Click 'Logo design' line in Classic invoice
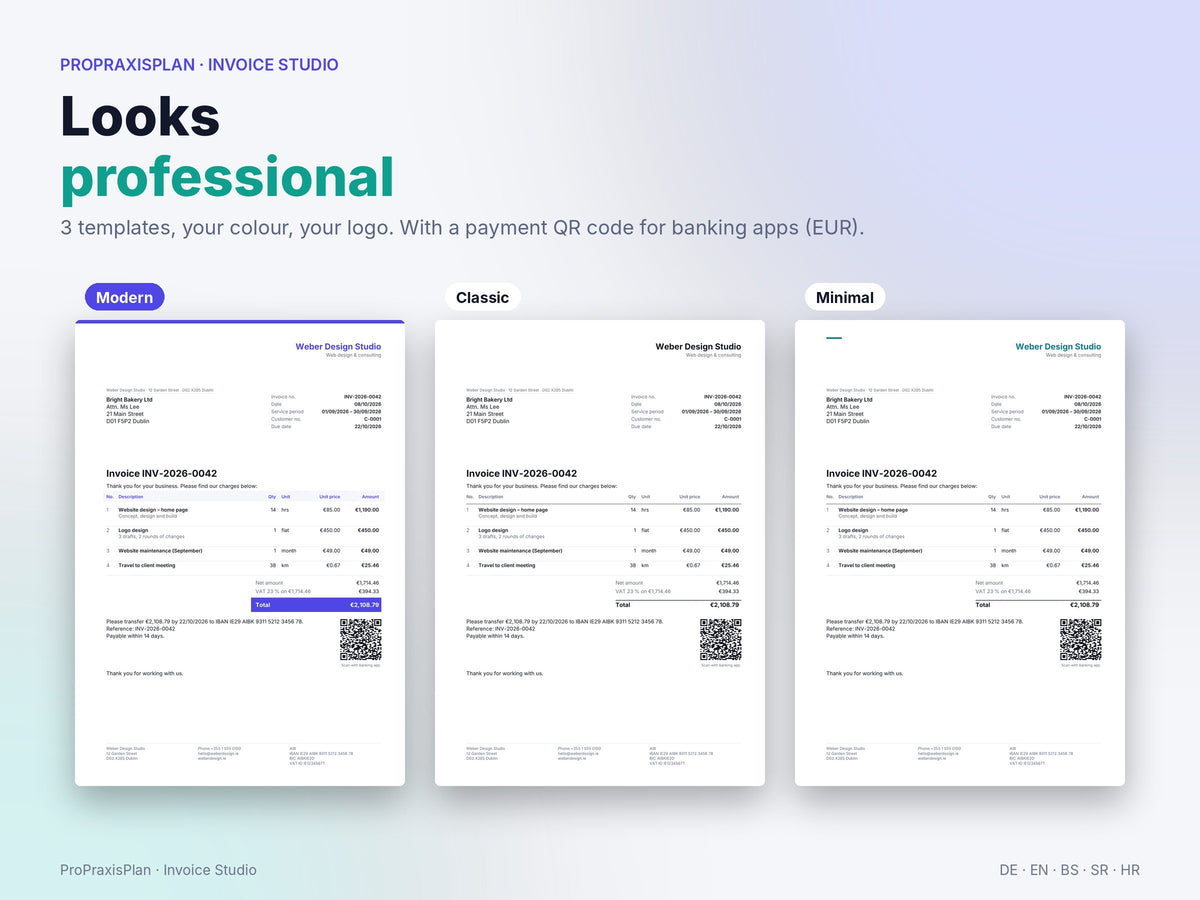This screenshot has width=1200, height=900. (493, 530)
